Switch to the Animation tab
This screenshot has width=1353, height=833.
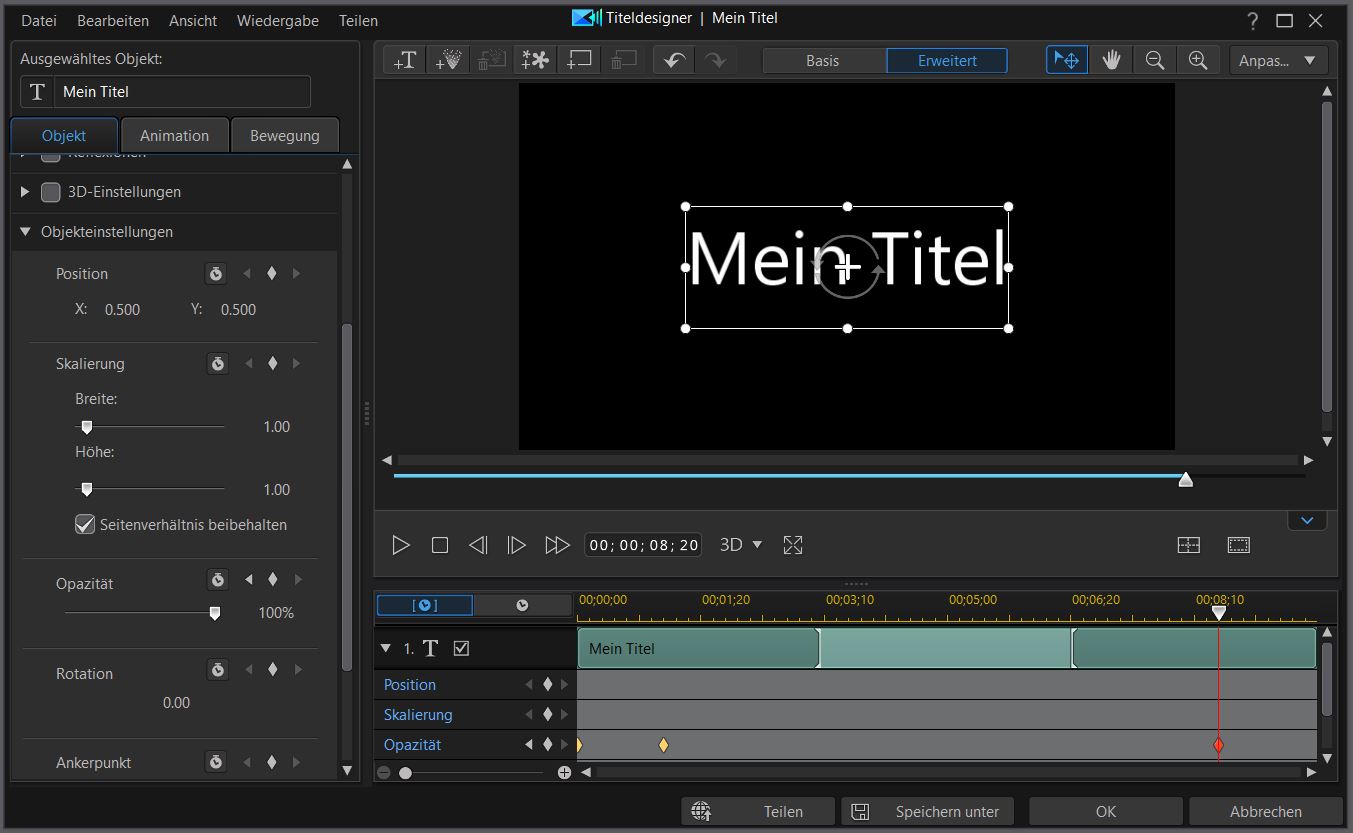174,136
